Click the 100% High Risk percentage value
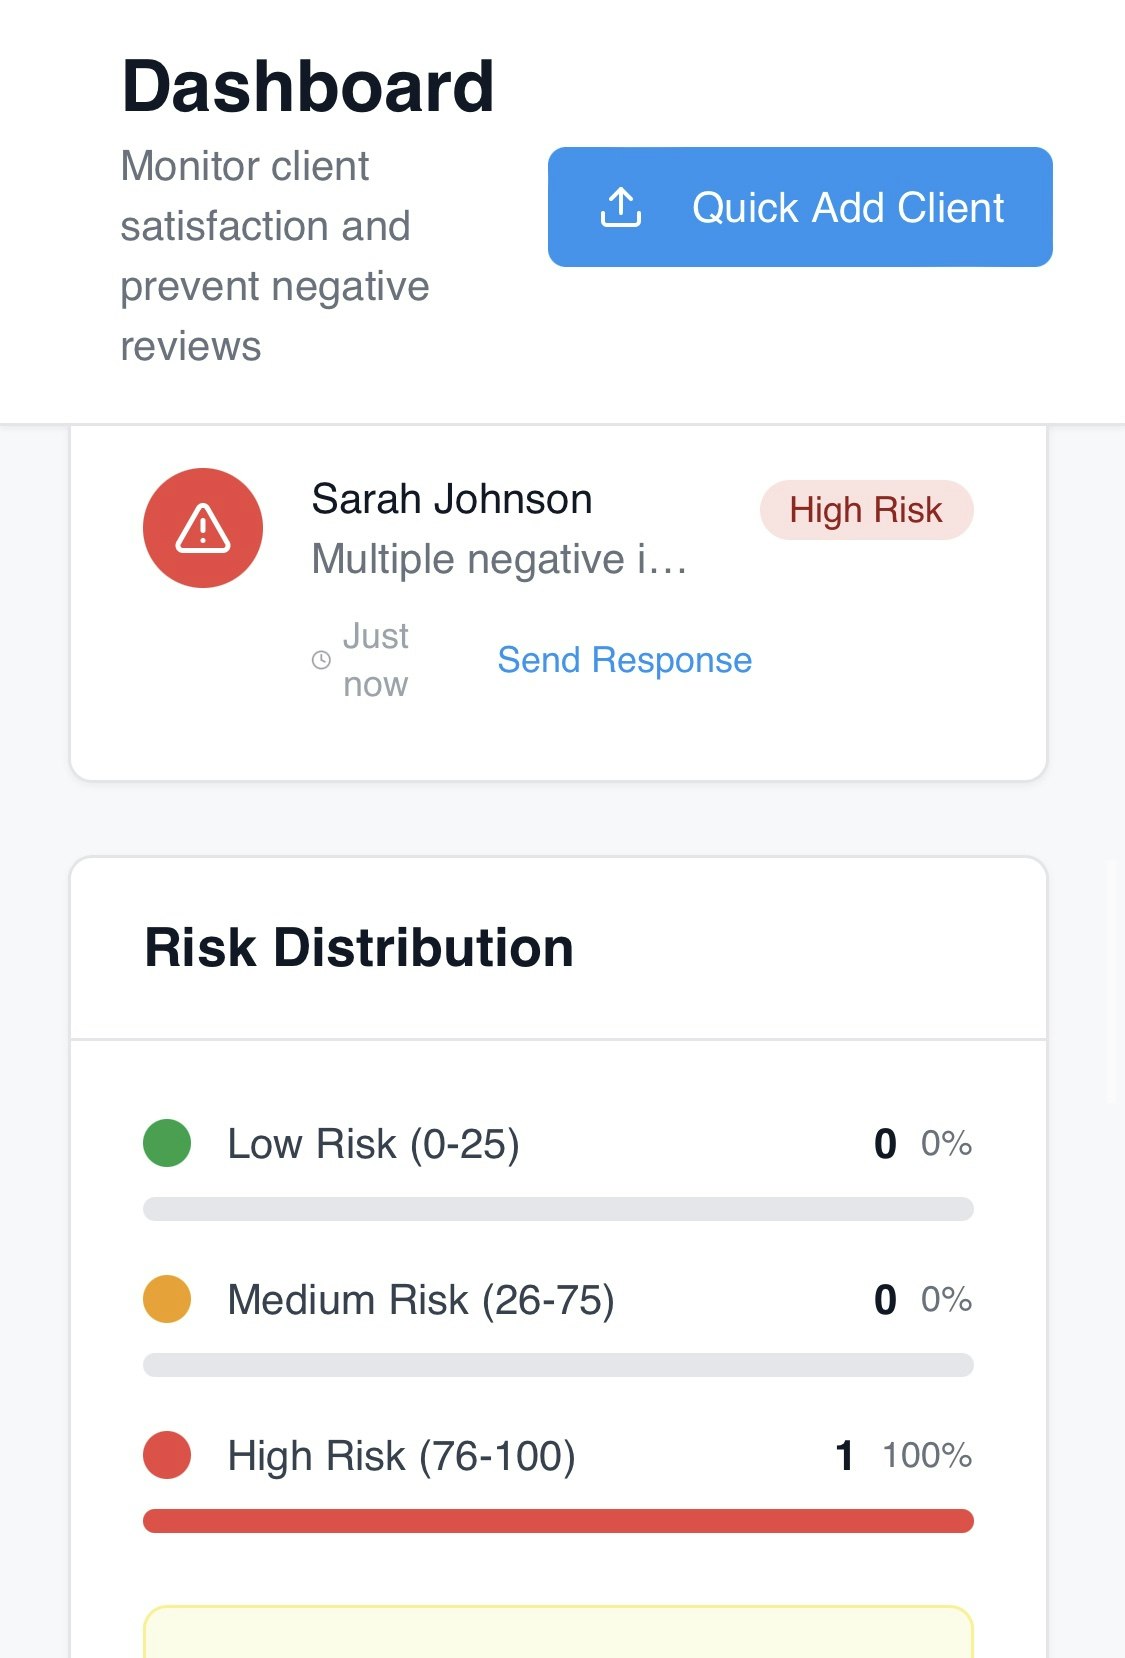 tap(926, 1455)
